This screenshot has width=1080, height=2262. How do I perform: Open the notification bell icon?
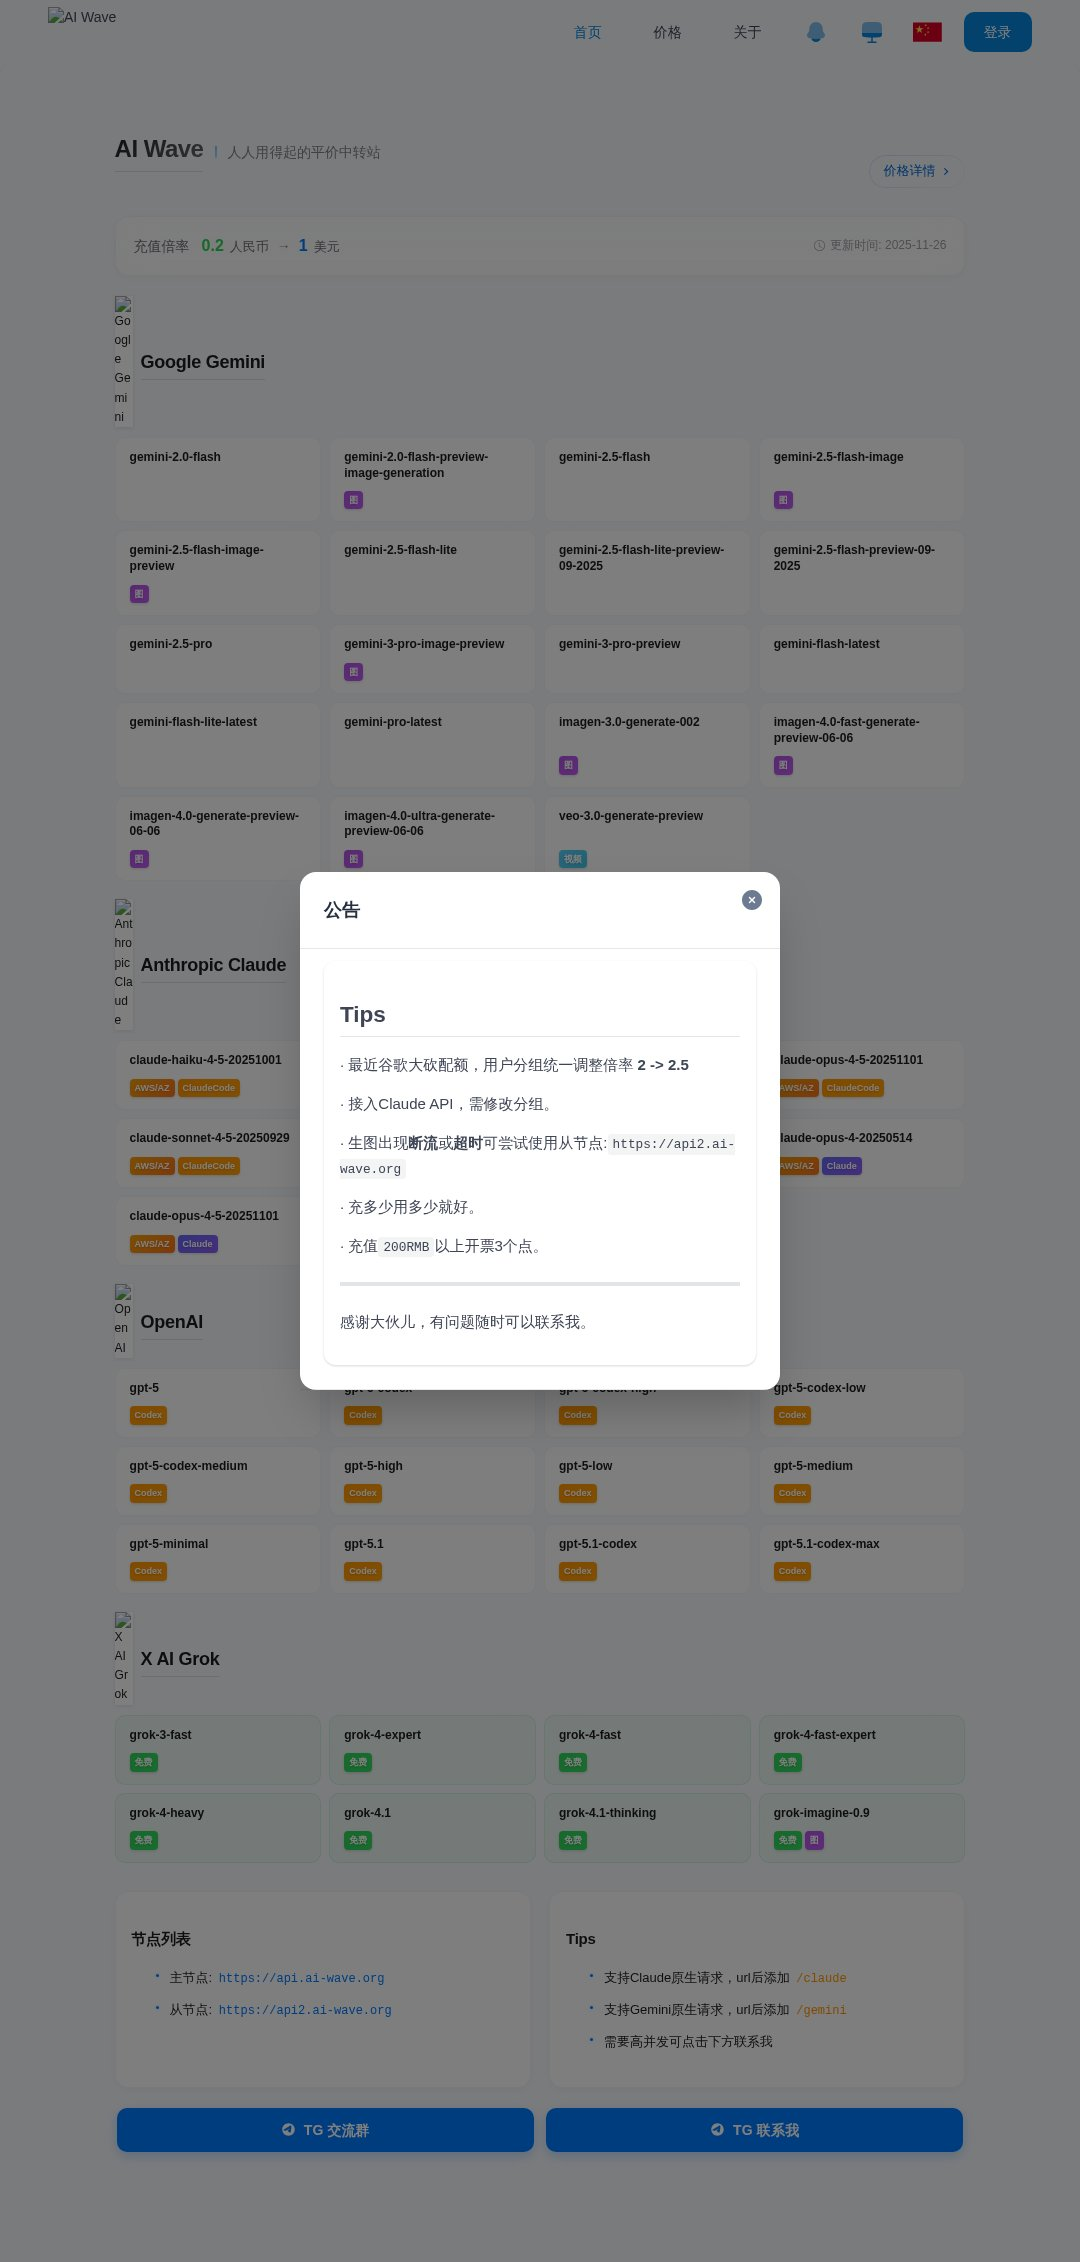coord(816,32)
